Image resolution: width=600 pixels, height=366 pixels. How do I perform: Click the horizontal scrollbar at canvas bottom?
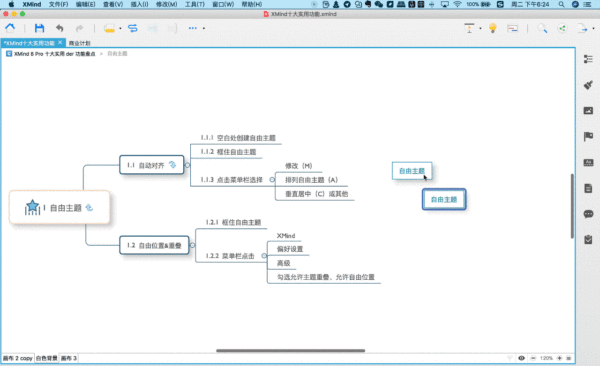click(x=290, y=350)
